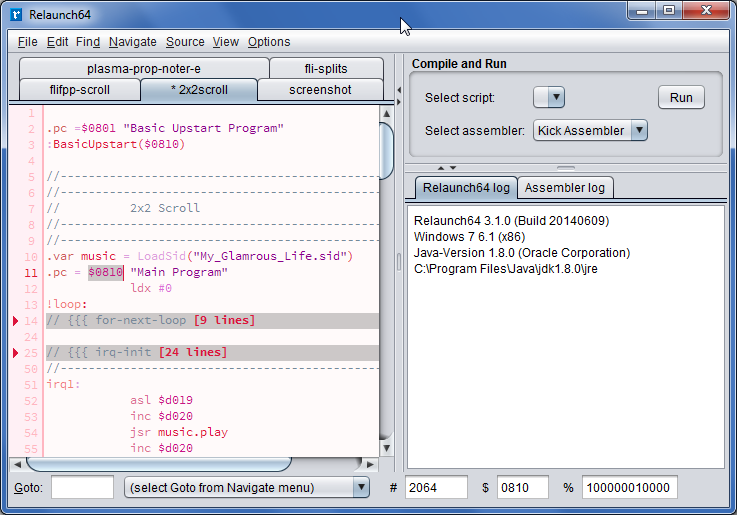737x515 pixels.
Task: Click the Goto text input field
Action: 82,488
